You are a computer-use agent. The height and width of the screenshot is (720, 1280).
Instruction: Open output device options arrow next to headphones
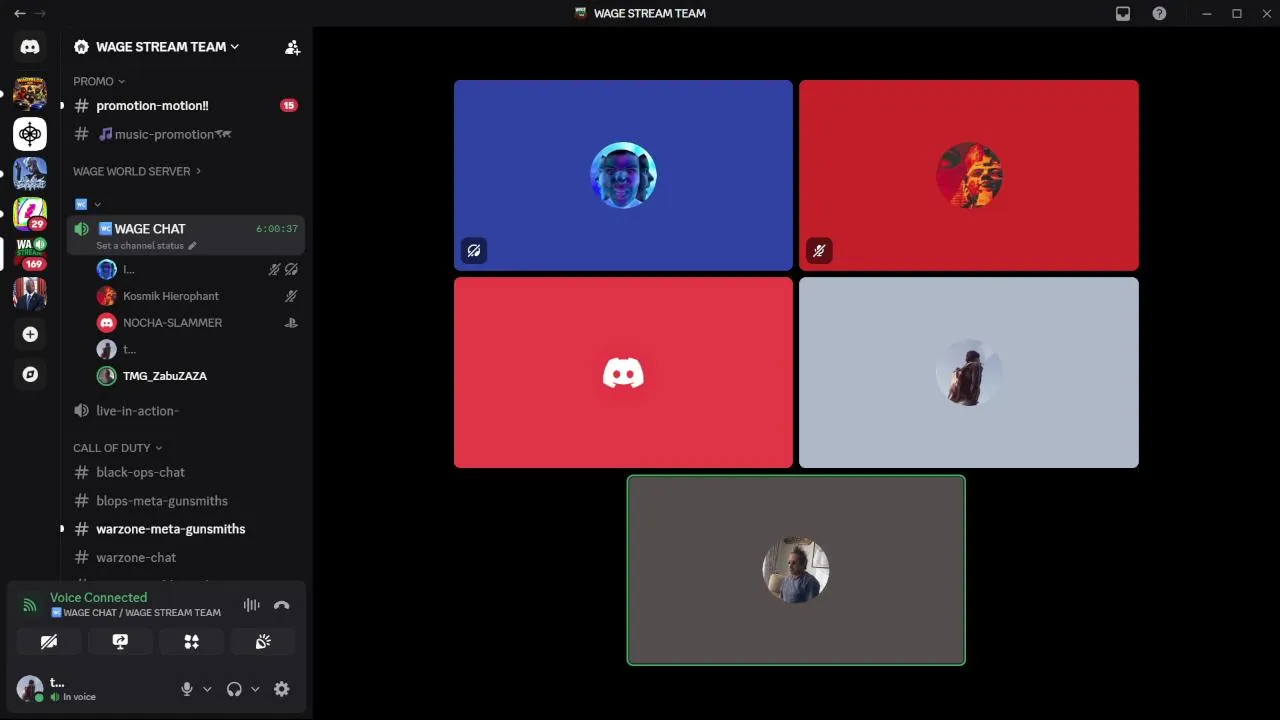tap(255, 689)
